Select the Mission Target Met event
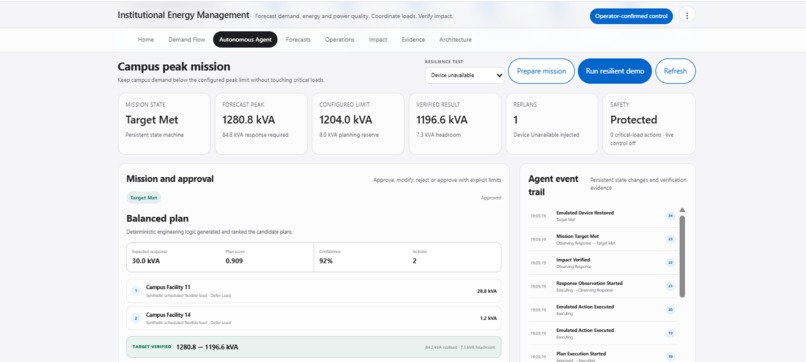806x362 pixels. [602, 239]
